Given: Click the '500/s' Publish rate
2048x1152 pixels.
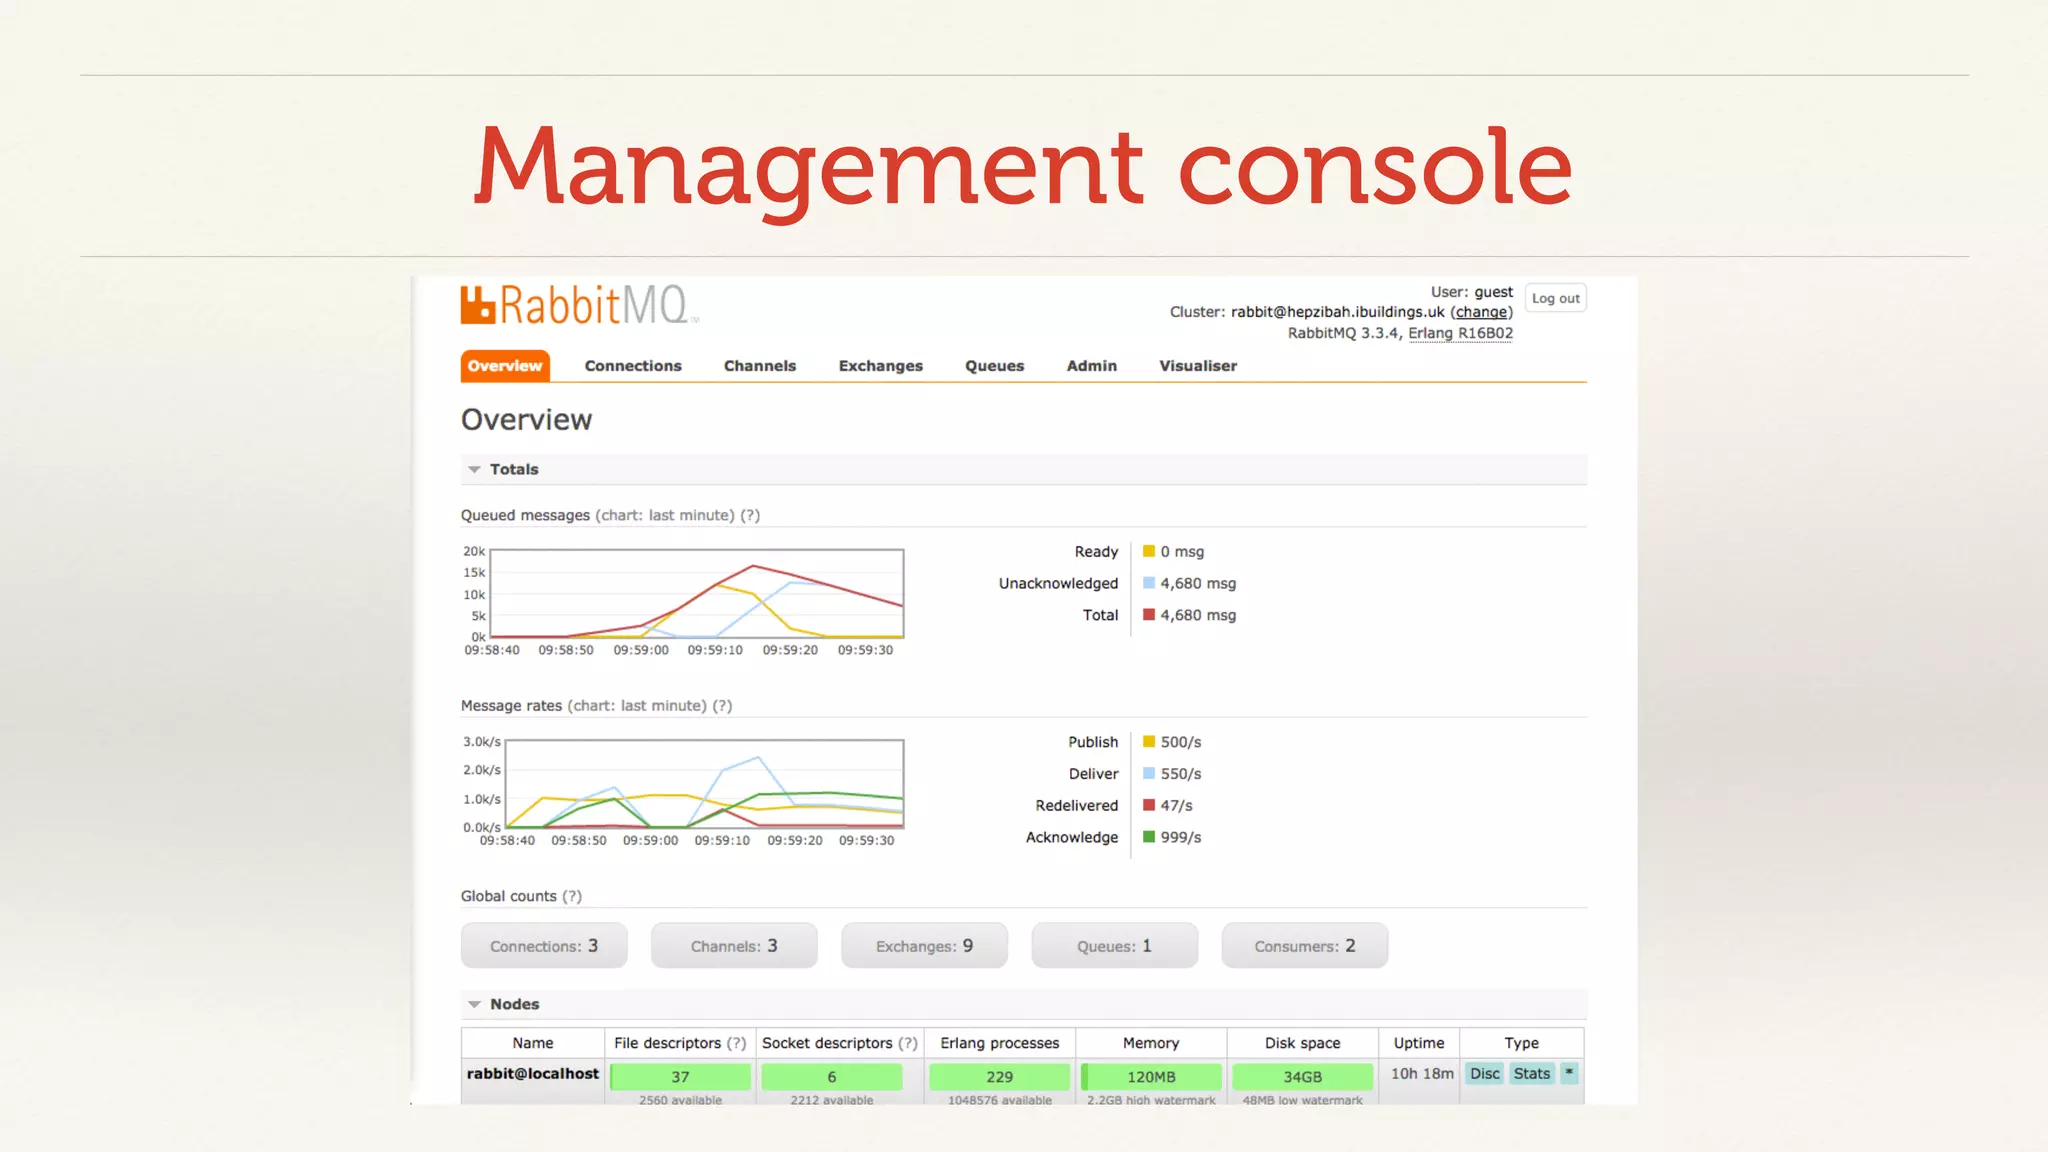Looking at the screenshot, I should pyautogui.click(x=1181, y=742).
